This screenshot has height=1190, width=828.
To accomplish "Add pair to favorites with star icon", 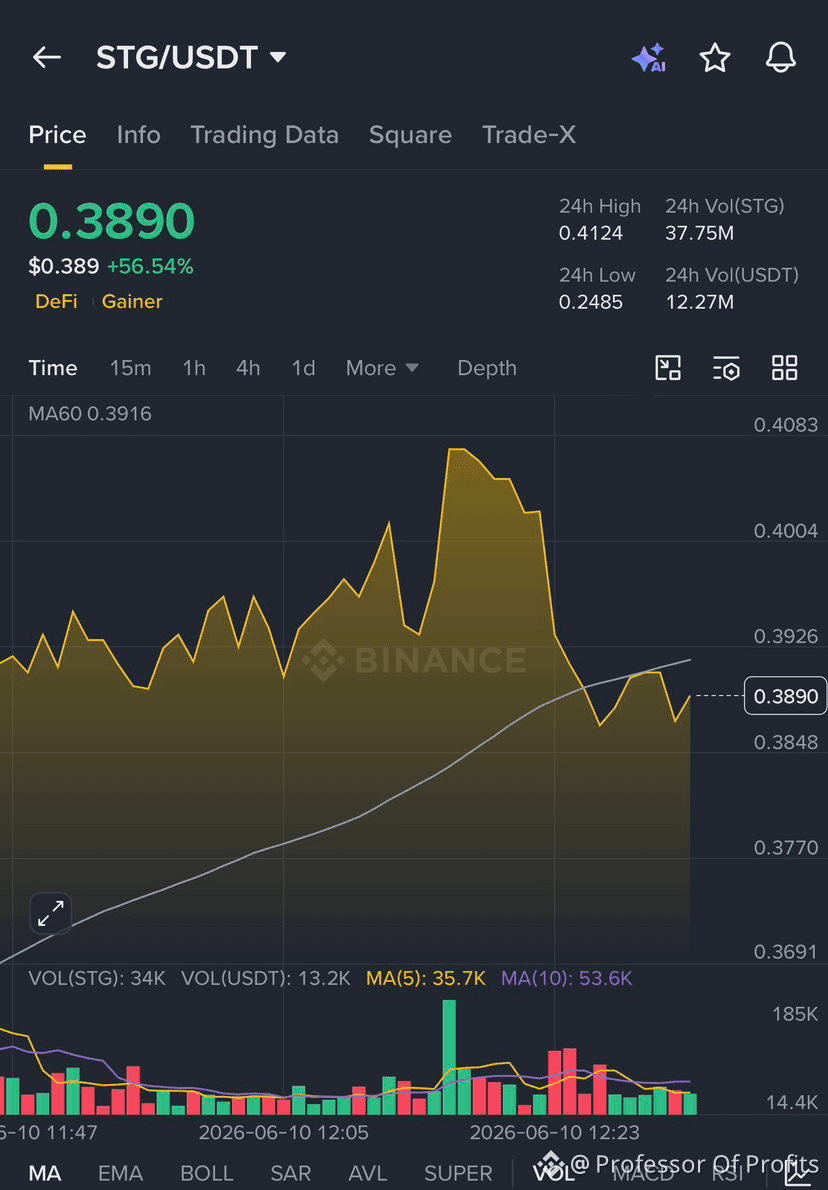I will pyautogui.click(x=714, y=58).
